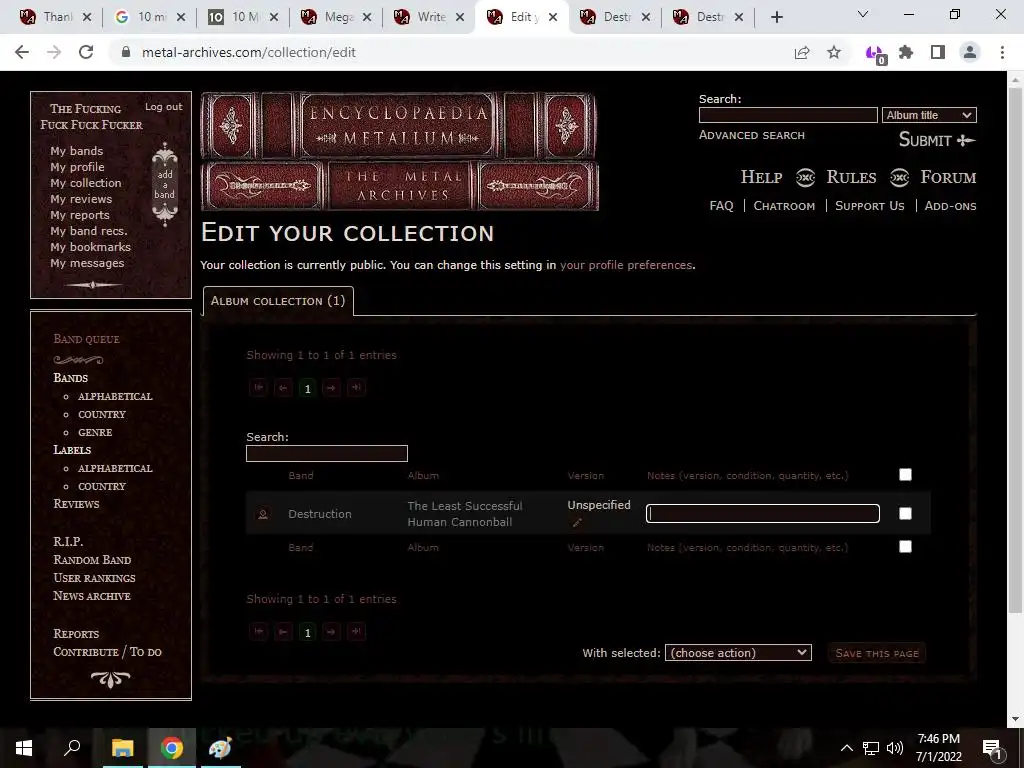Click the share page icon in address bar
This screenshot has width=1024, height=768.
[x=802, y=52]
